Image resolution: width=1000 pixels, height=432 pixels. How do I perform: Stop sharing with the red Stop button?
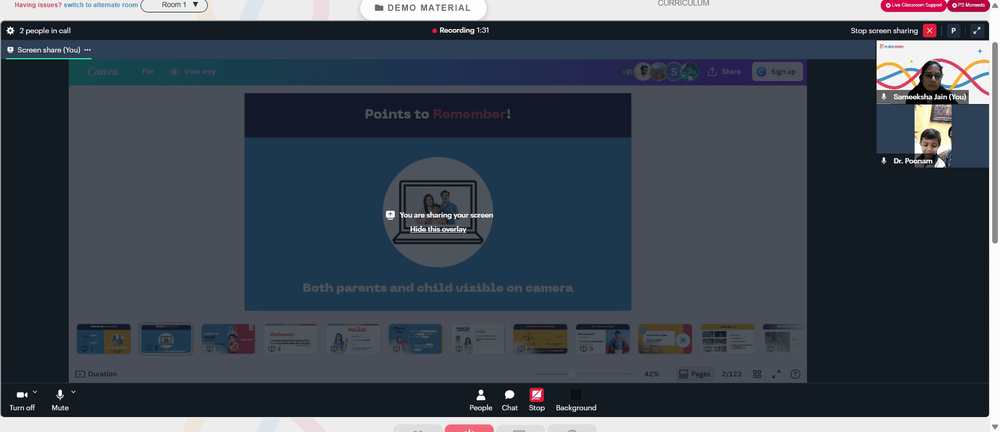click(x=536, y=401)
